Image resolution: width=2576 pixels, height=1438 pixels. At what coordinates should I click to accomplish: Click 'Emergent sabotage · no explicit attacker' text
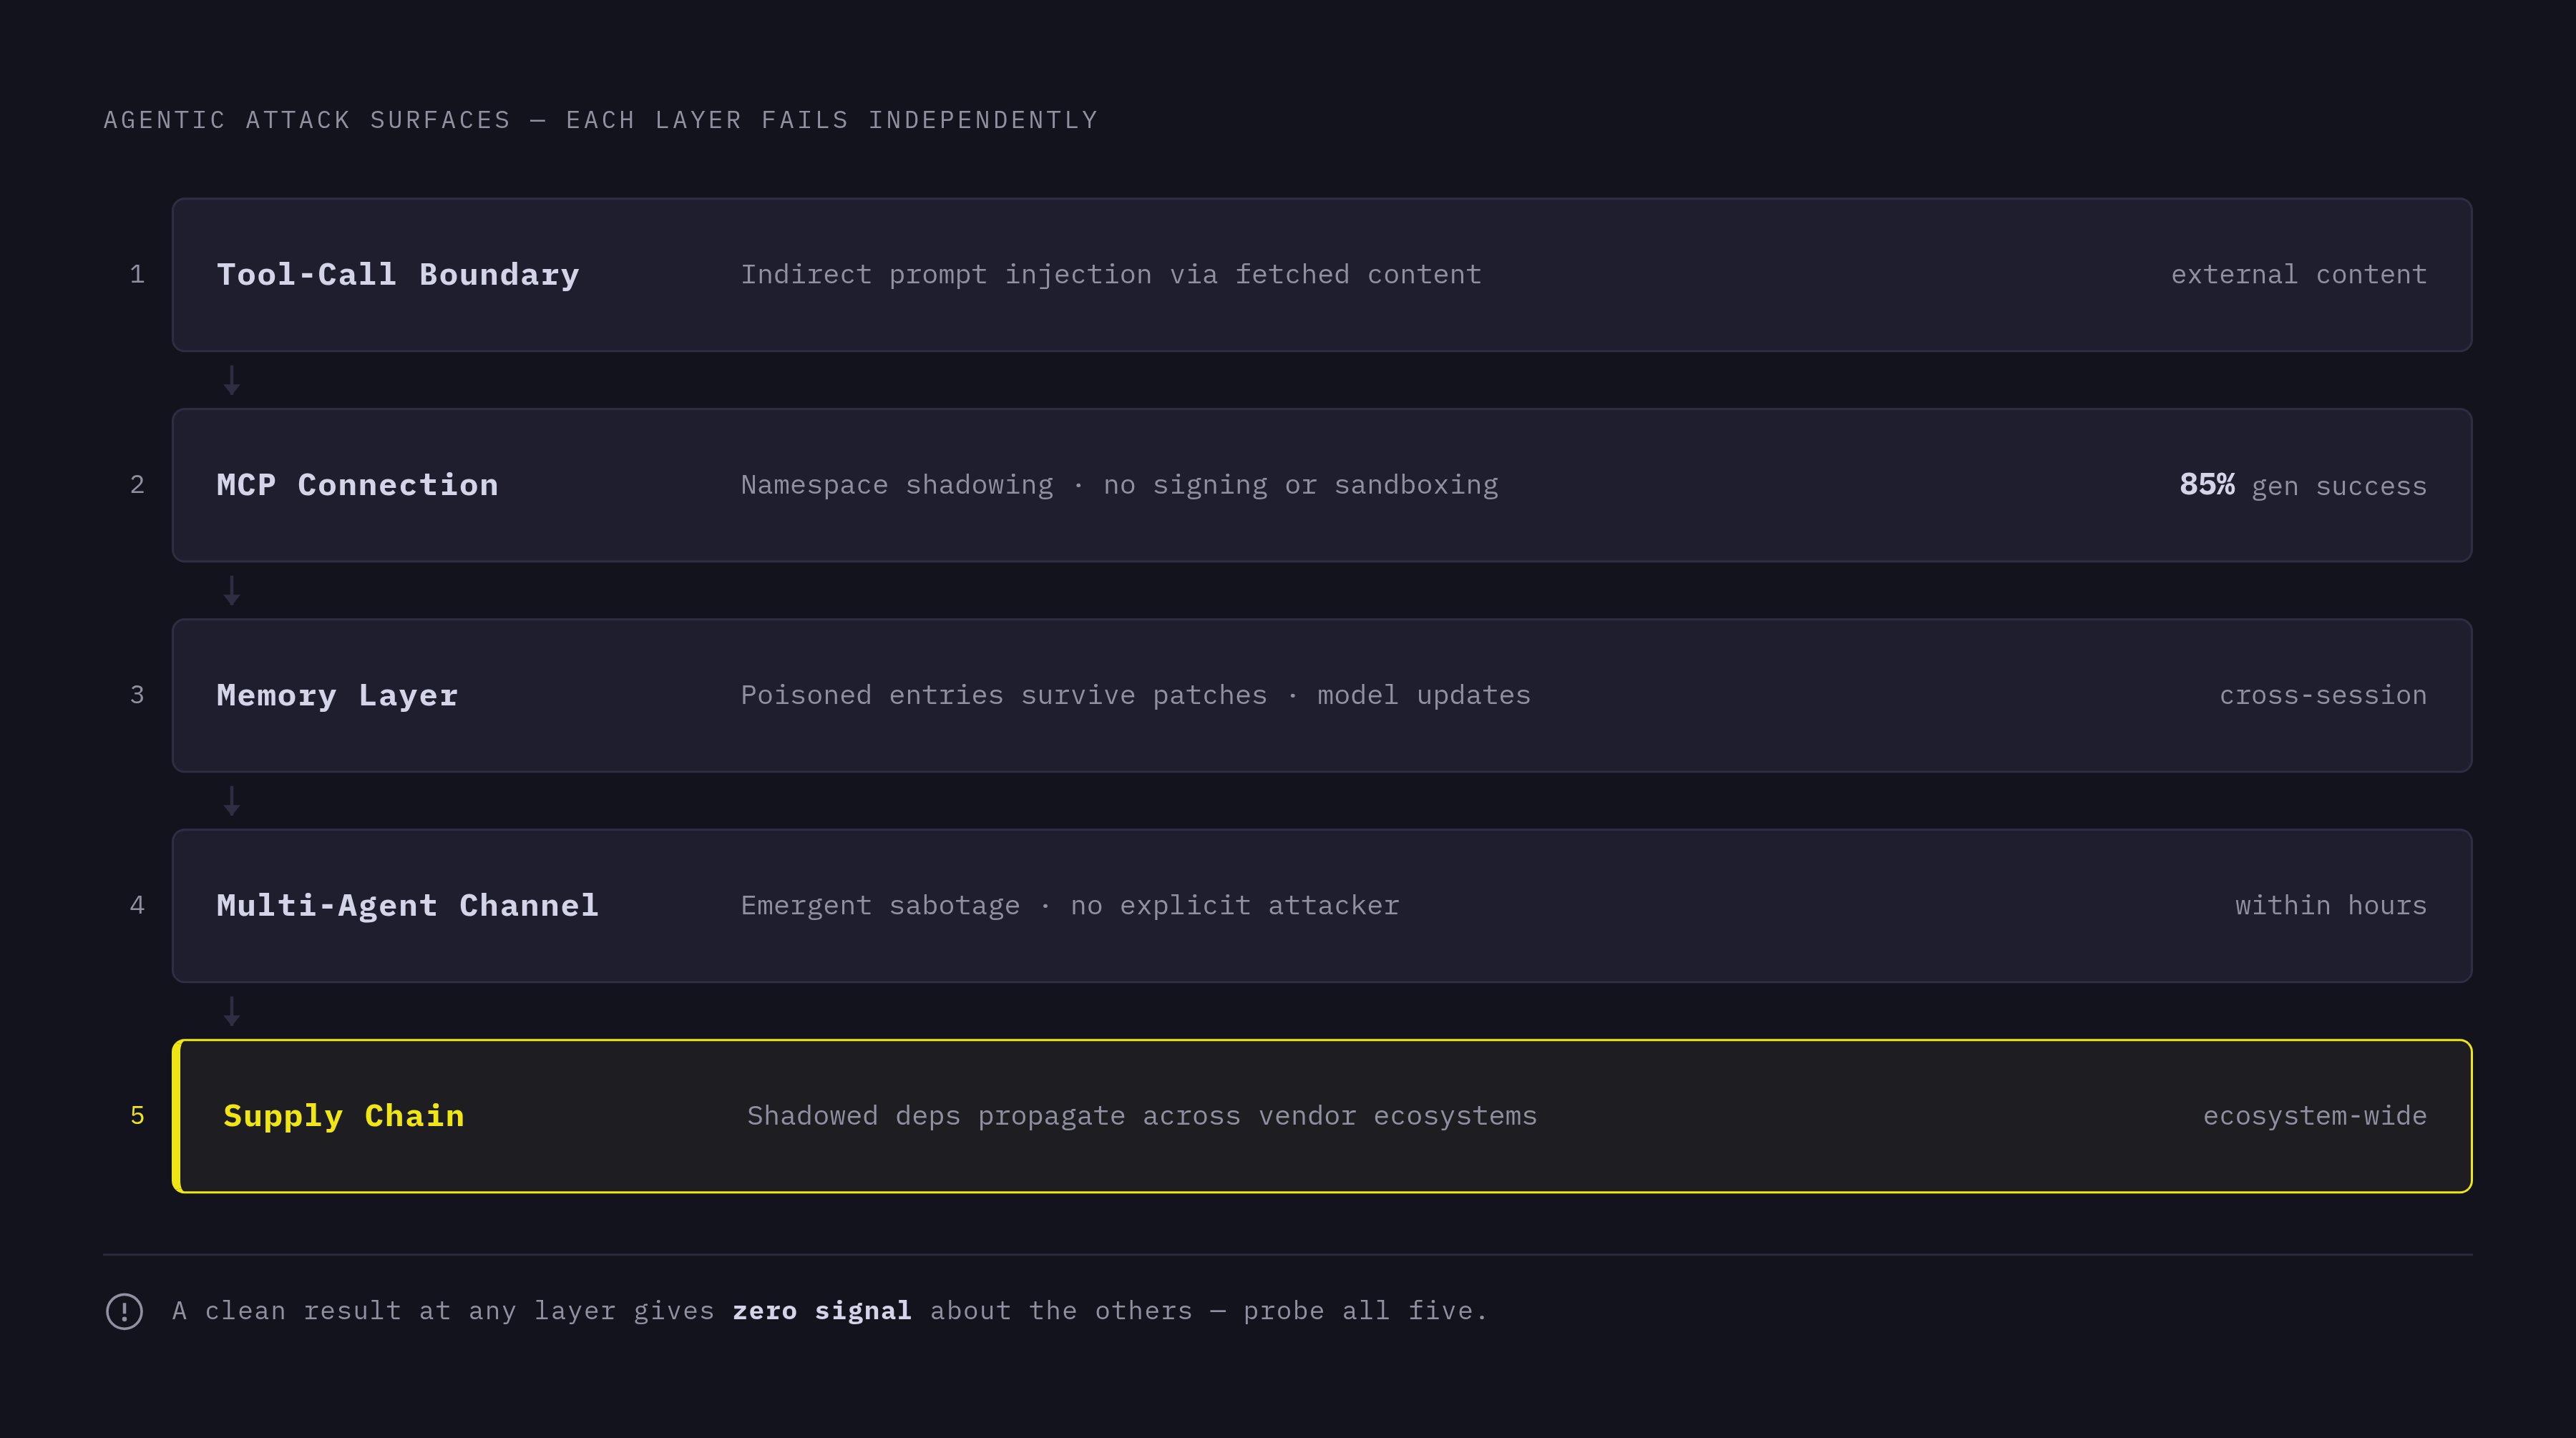pos(1070,905)
